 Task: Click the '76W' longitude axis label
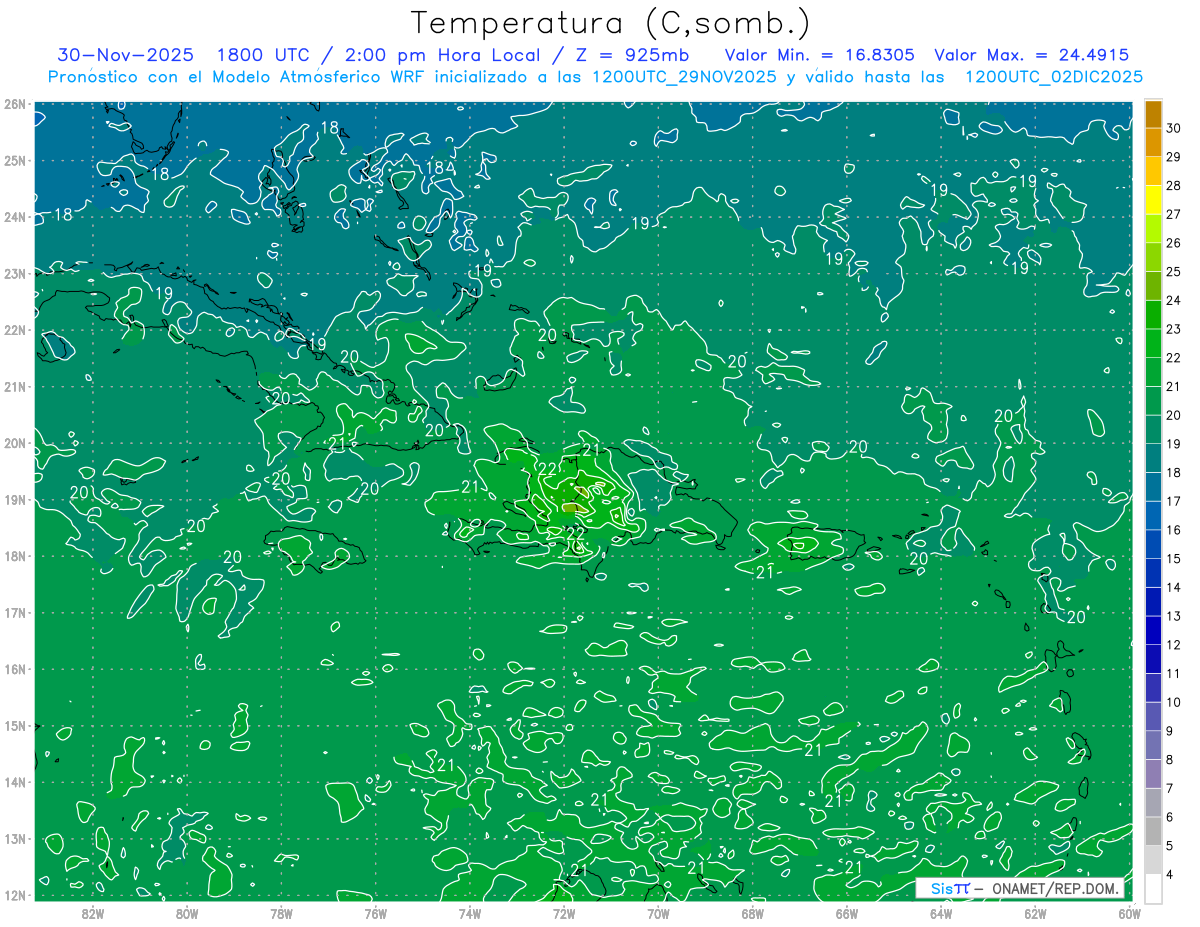376,912
